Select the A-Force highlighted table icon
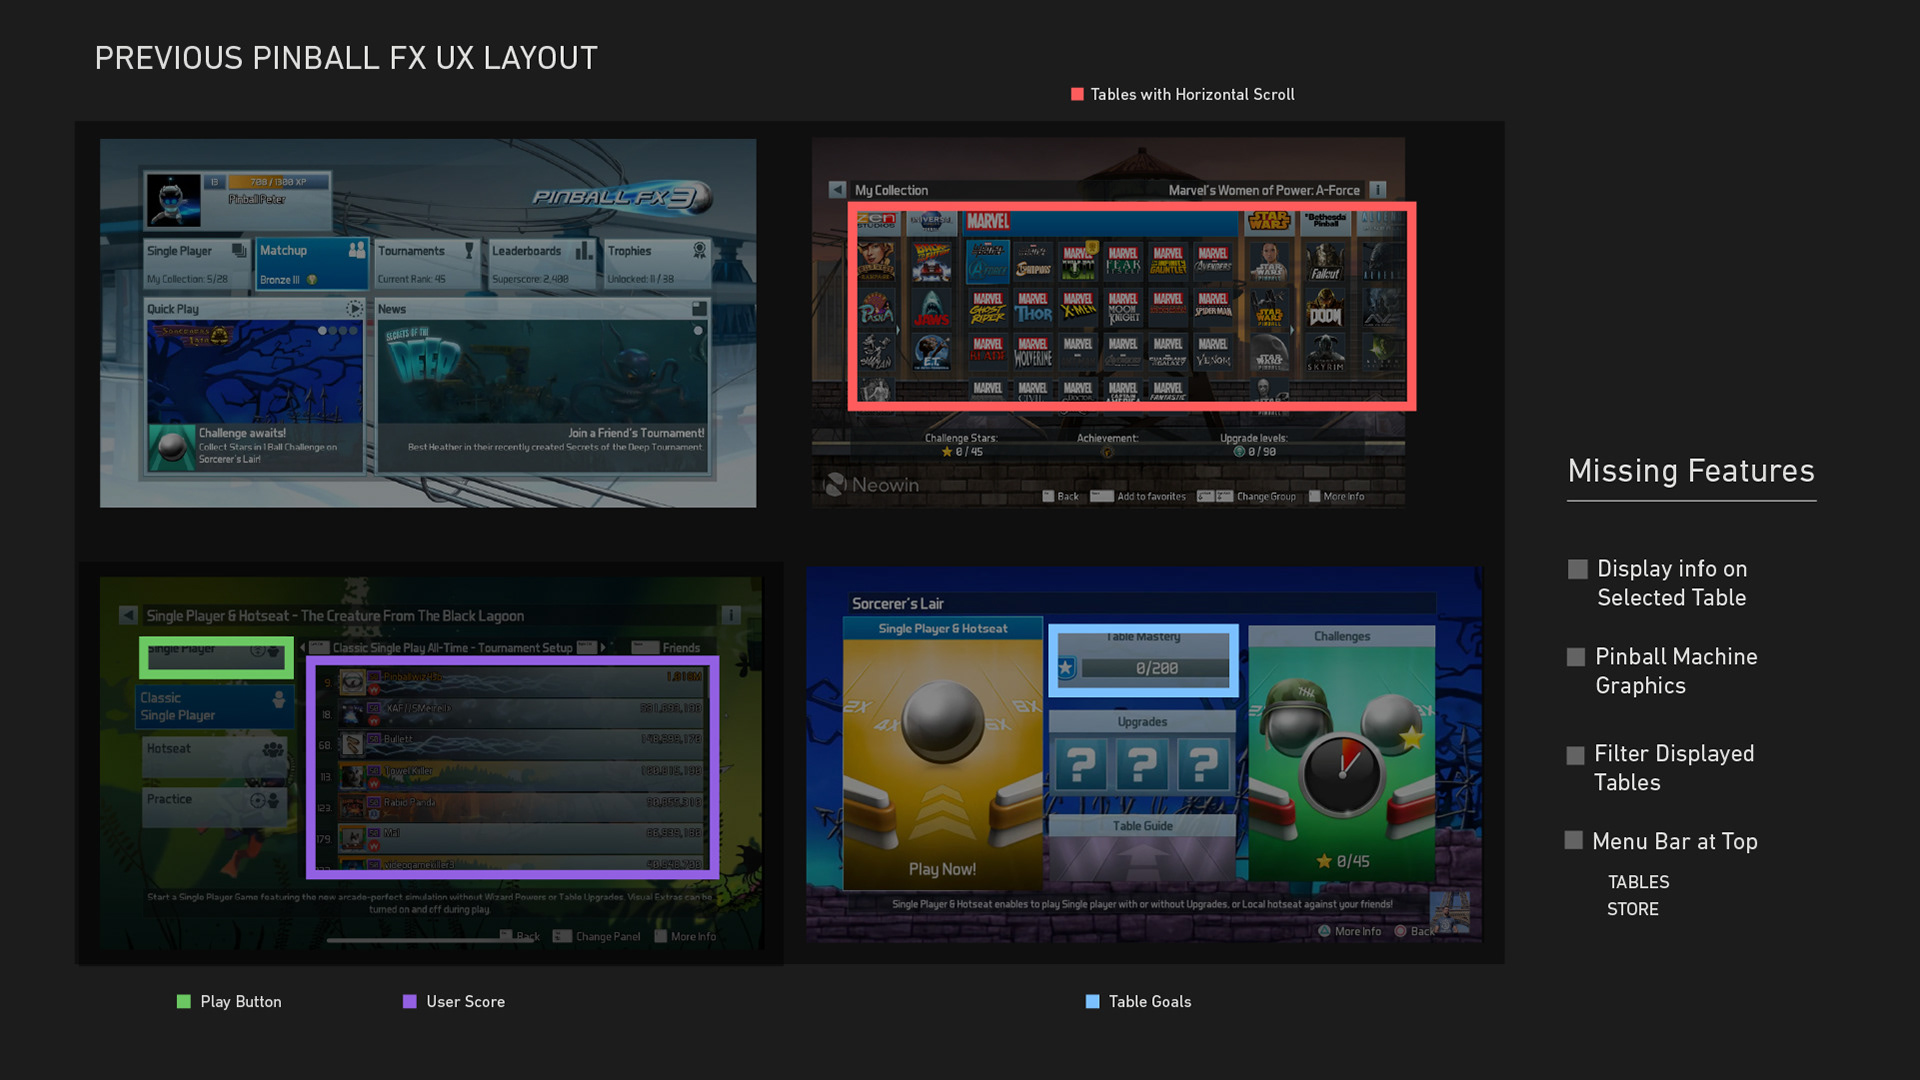 [x=988, y=262]
